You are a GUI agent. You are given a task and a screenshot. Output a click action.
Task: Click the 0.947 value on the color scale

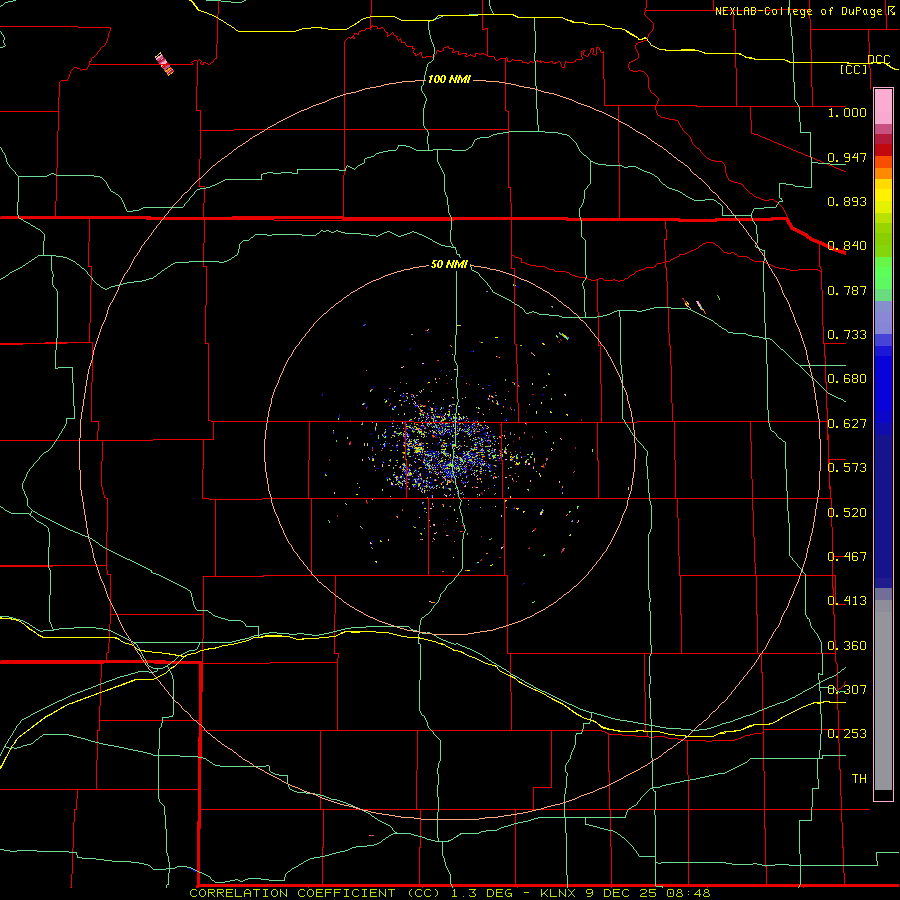[x=847, y=157]
